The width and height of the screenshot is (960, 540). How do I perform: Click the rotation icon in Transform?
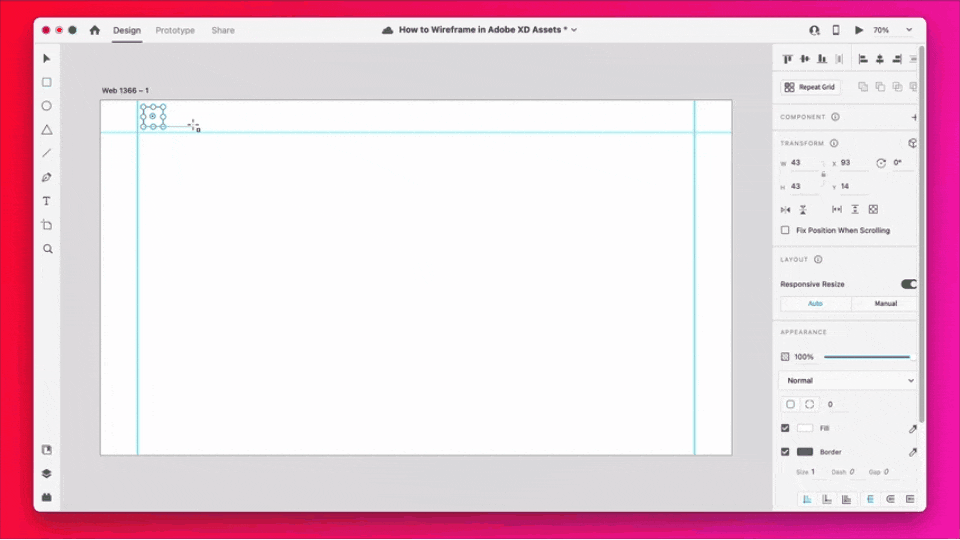(x=880, y=163)
